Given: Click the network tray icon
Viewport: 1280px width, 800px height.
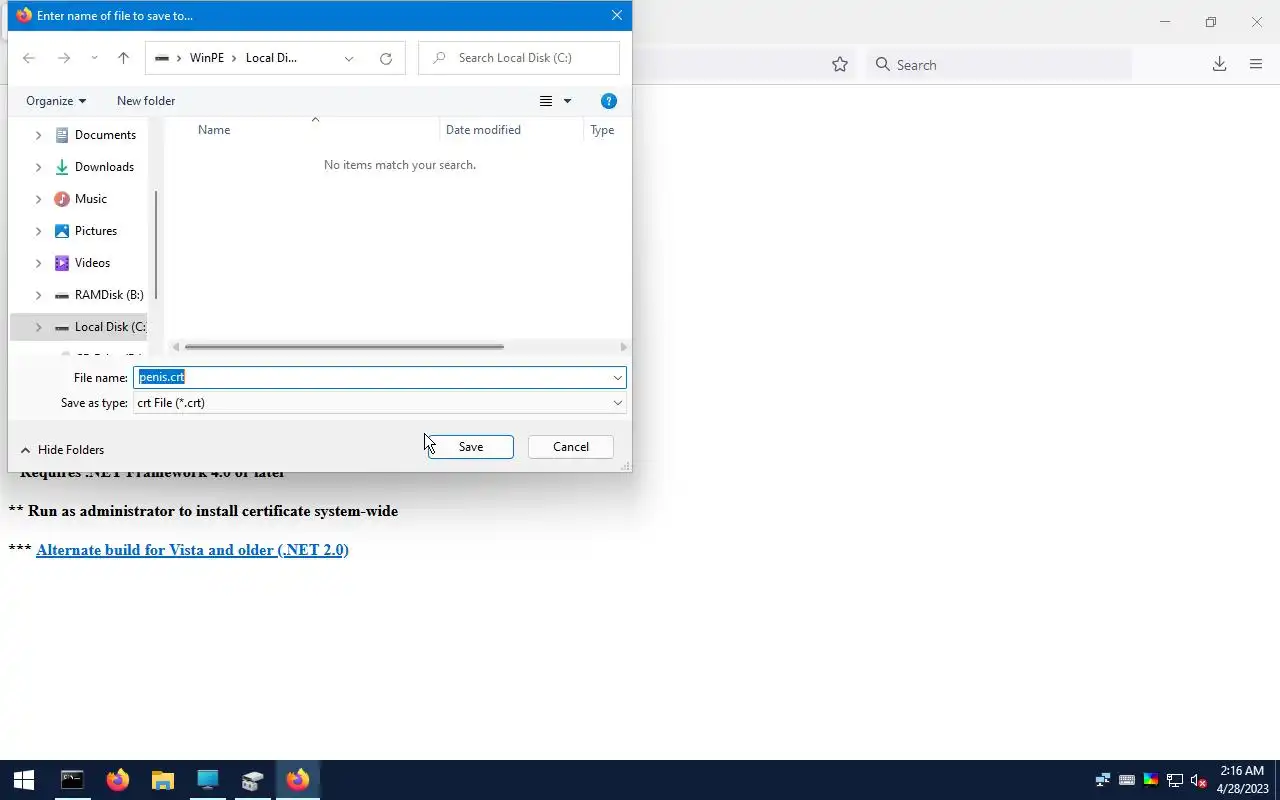Looking at the screenshot, I should 1103,780.
